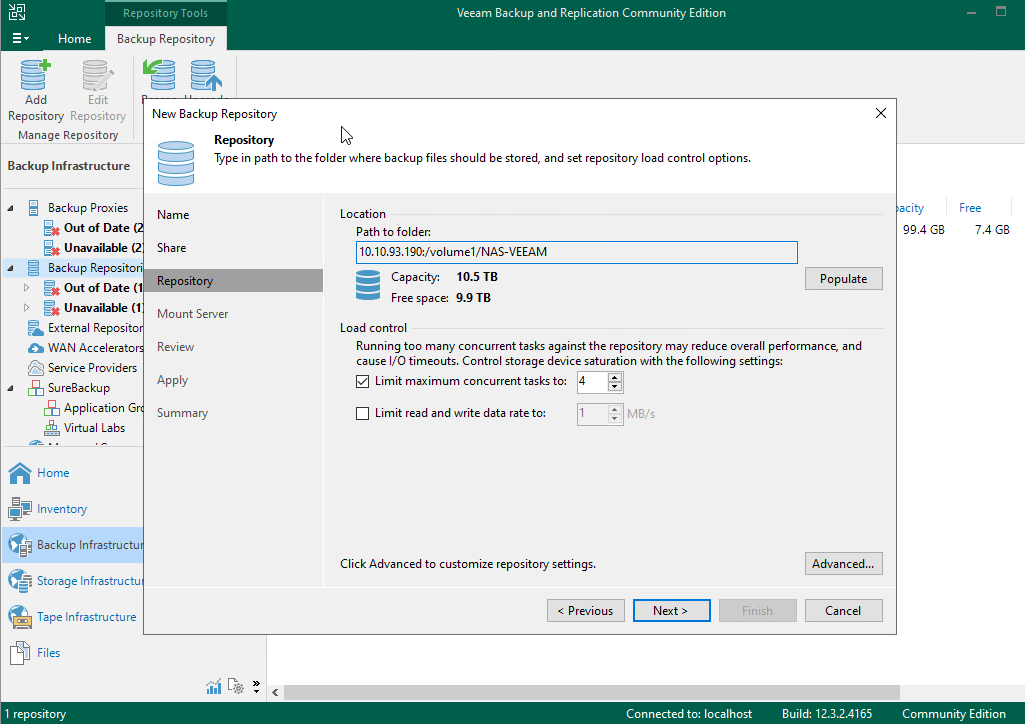This screenshot has width=1025, height=724.
Task: Collapse the SureBackup tree node
Action: pyautogui.click(x=11, y=388)
